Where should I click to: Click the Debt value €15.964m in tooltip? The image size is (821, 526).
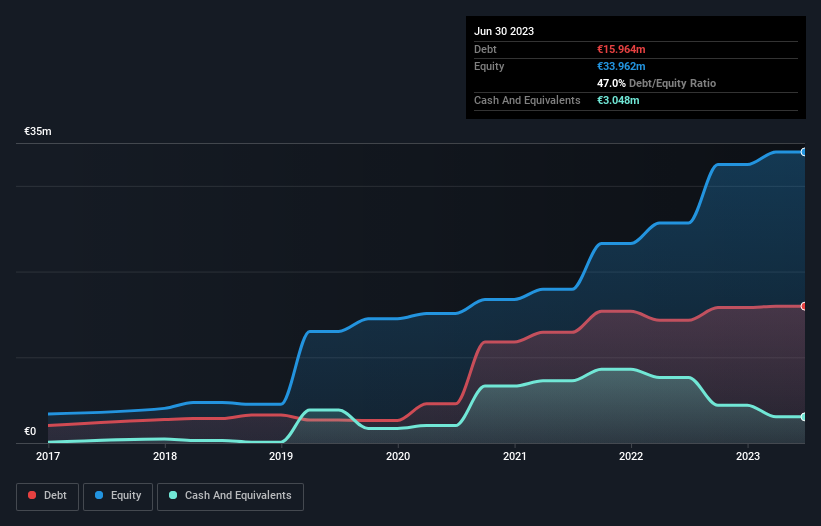621,49
